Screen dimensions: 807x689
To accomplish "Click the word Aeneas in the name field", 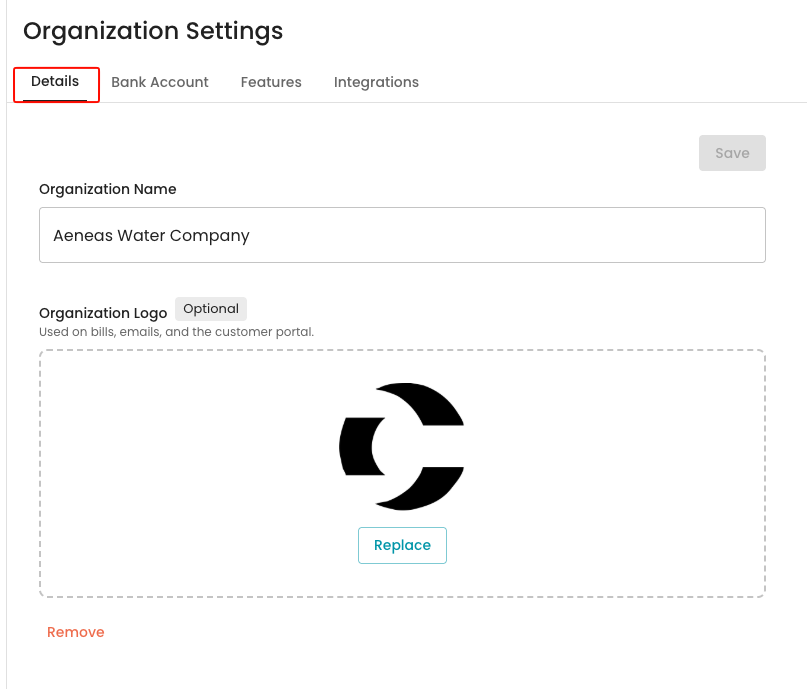I will point(83,236).
